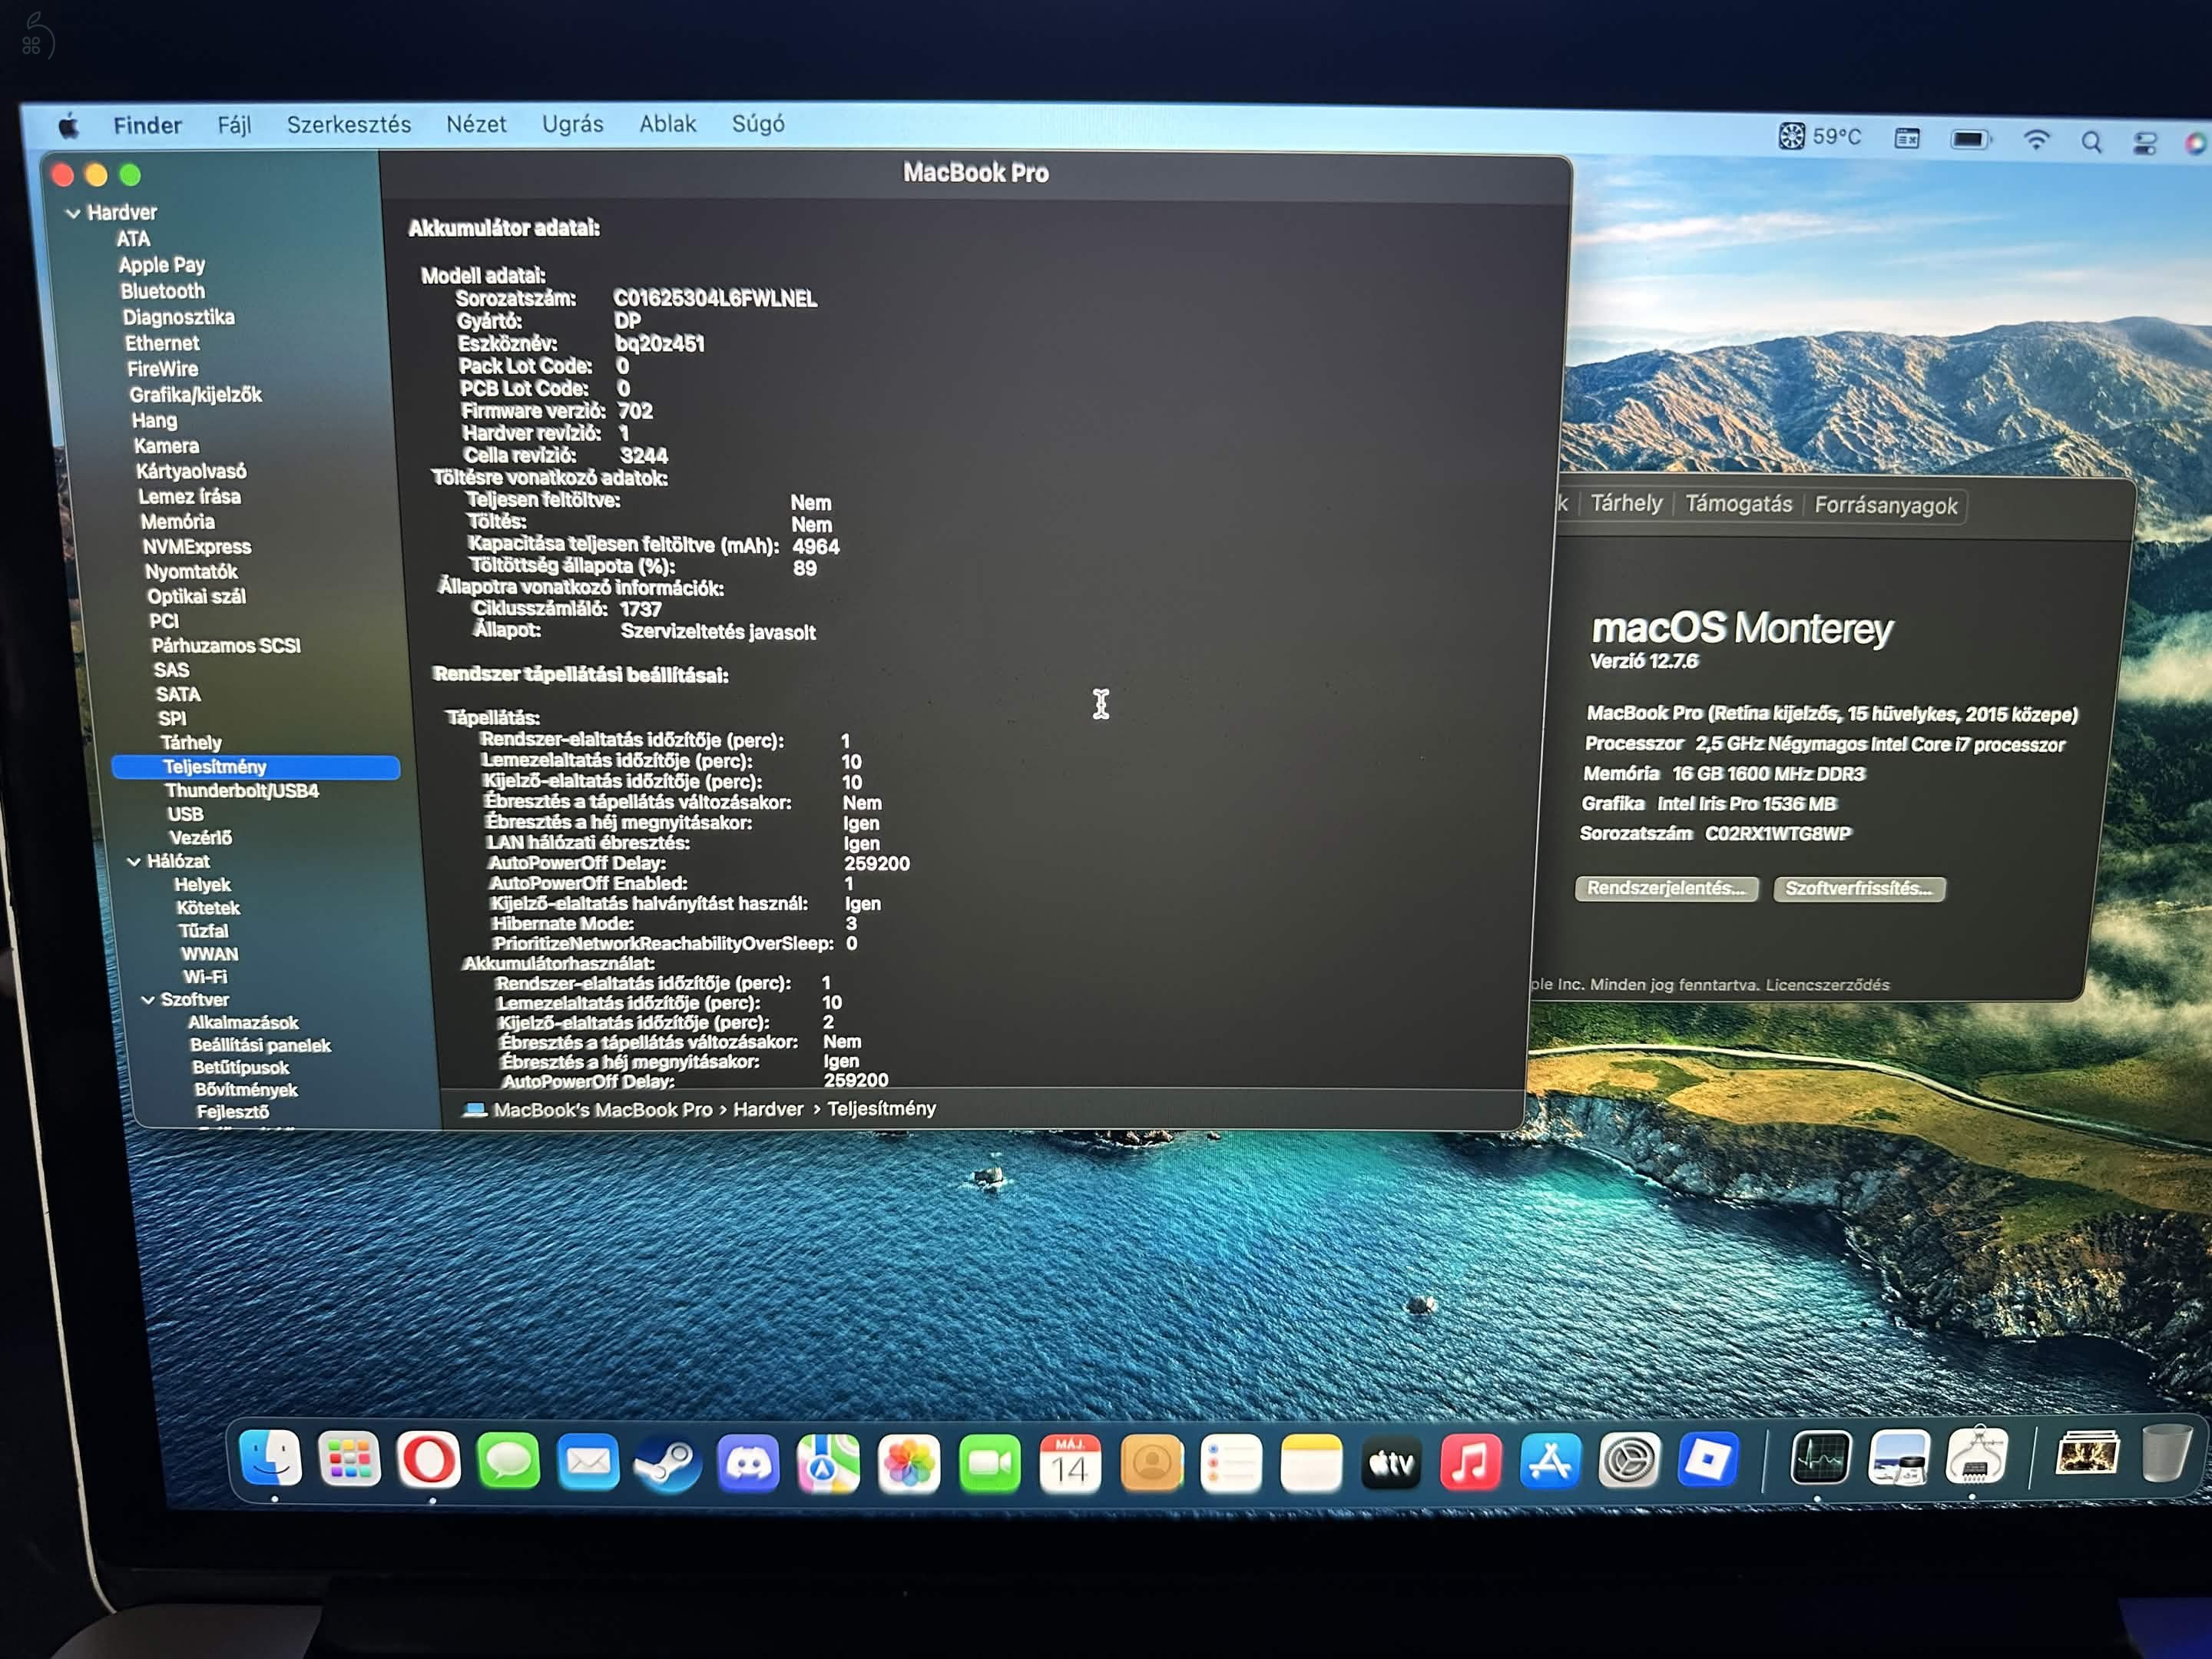
Task: Select Bluetooth in the hardware sidebar
Action: point(162,291)
